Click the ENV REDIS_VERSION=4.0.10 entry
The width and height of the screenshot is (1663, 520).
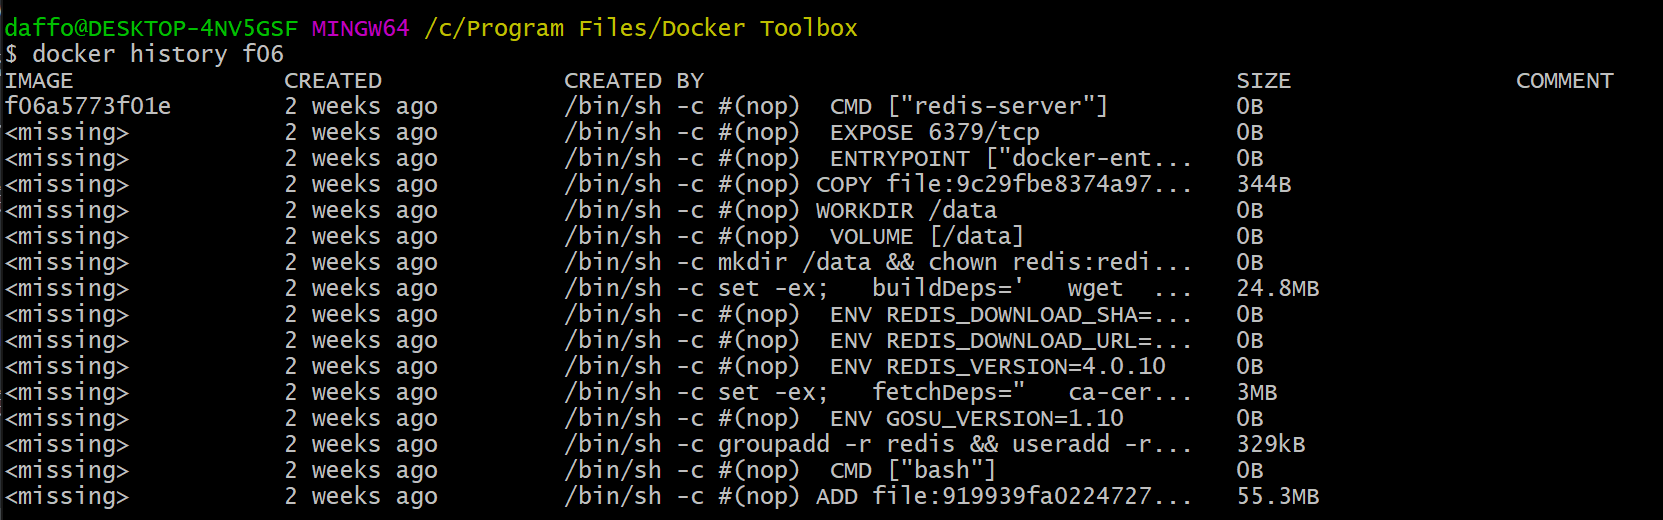(x=997, y=366)
